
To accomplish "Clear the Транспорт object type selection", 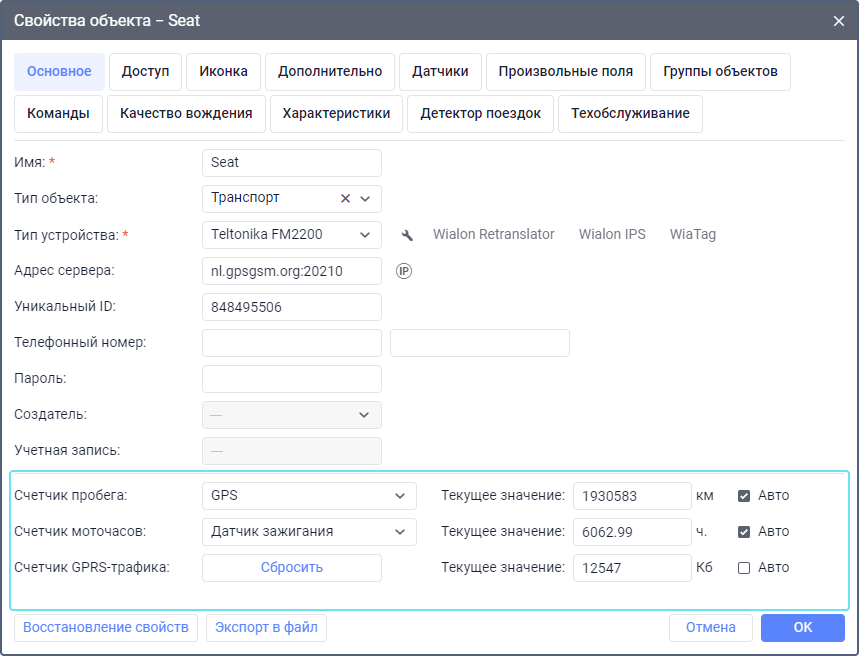I will coord(345,198).
